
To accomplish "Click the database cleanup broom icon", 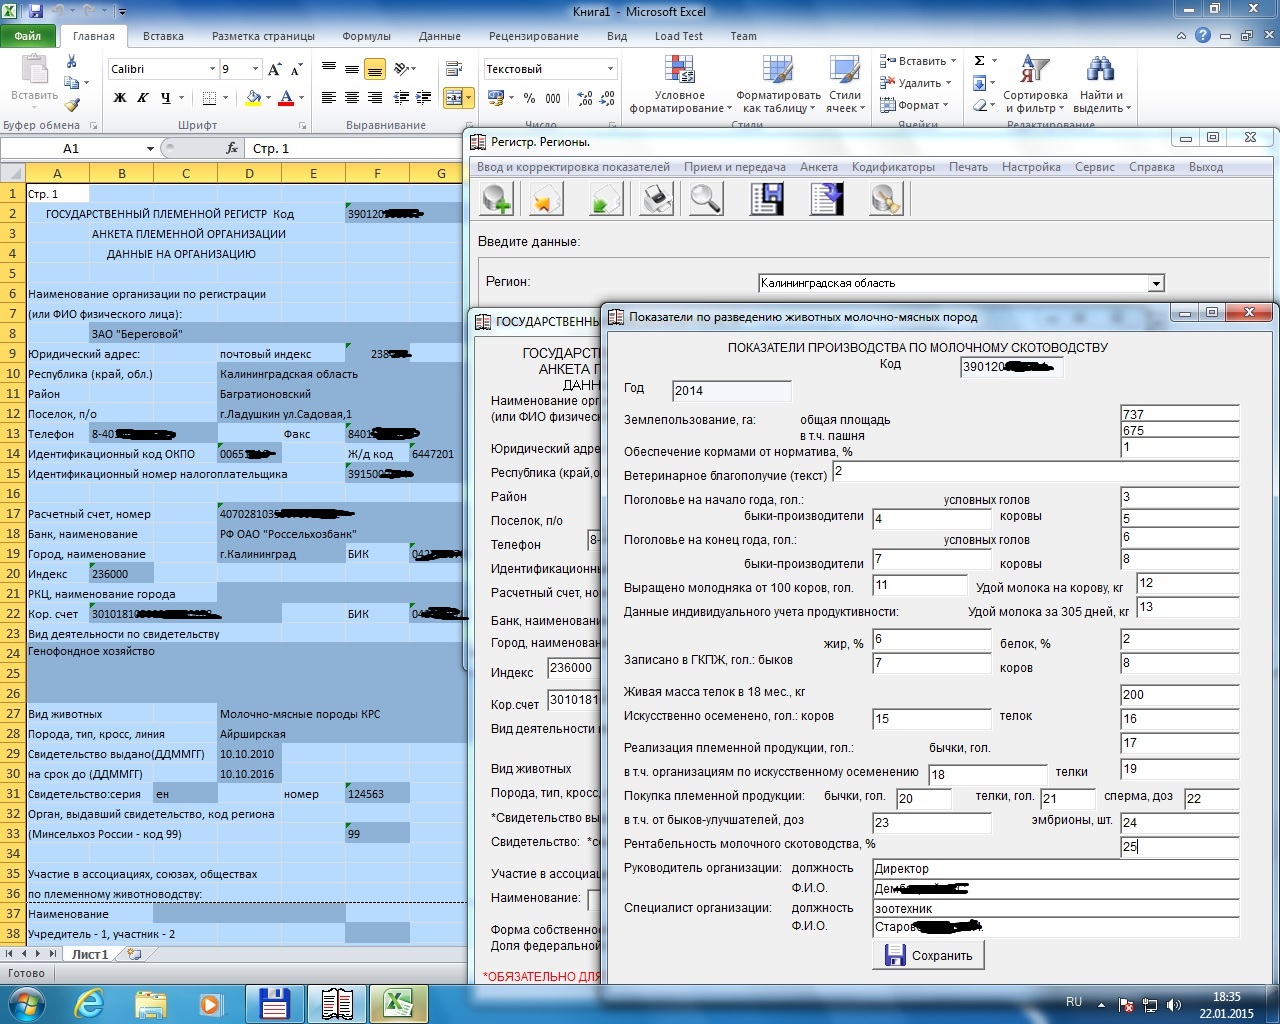I will pyautogui.click(x=887, y=199).
